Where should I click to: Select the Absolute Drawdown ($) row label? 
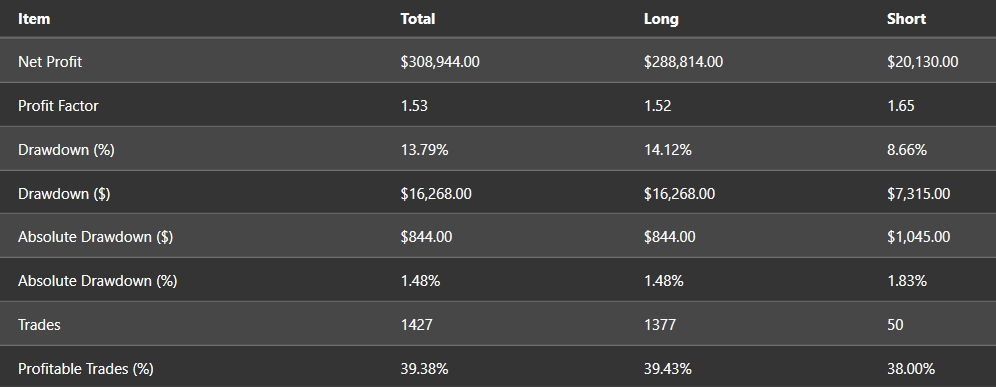(x=95, y=237)
